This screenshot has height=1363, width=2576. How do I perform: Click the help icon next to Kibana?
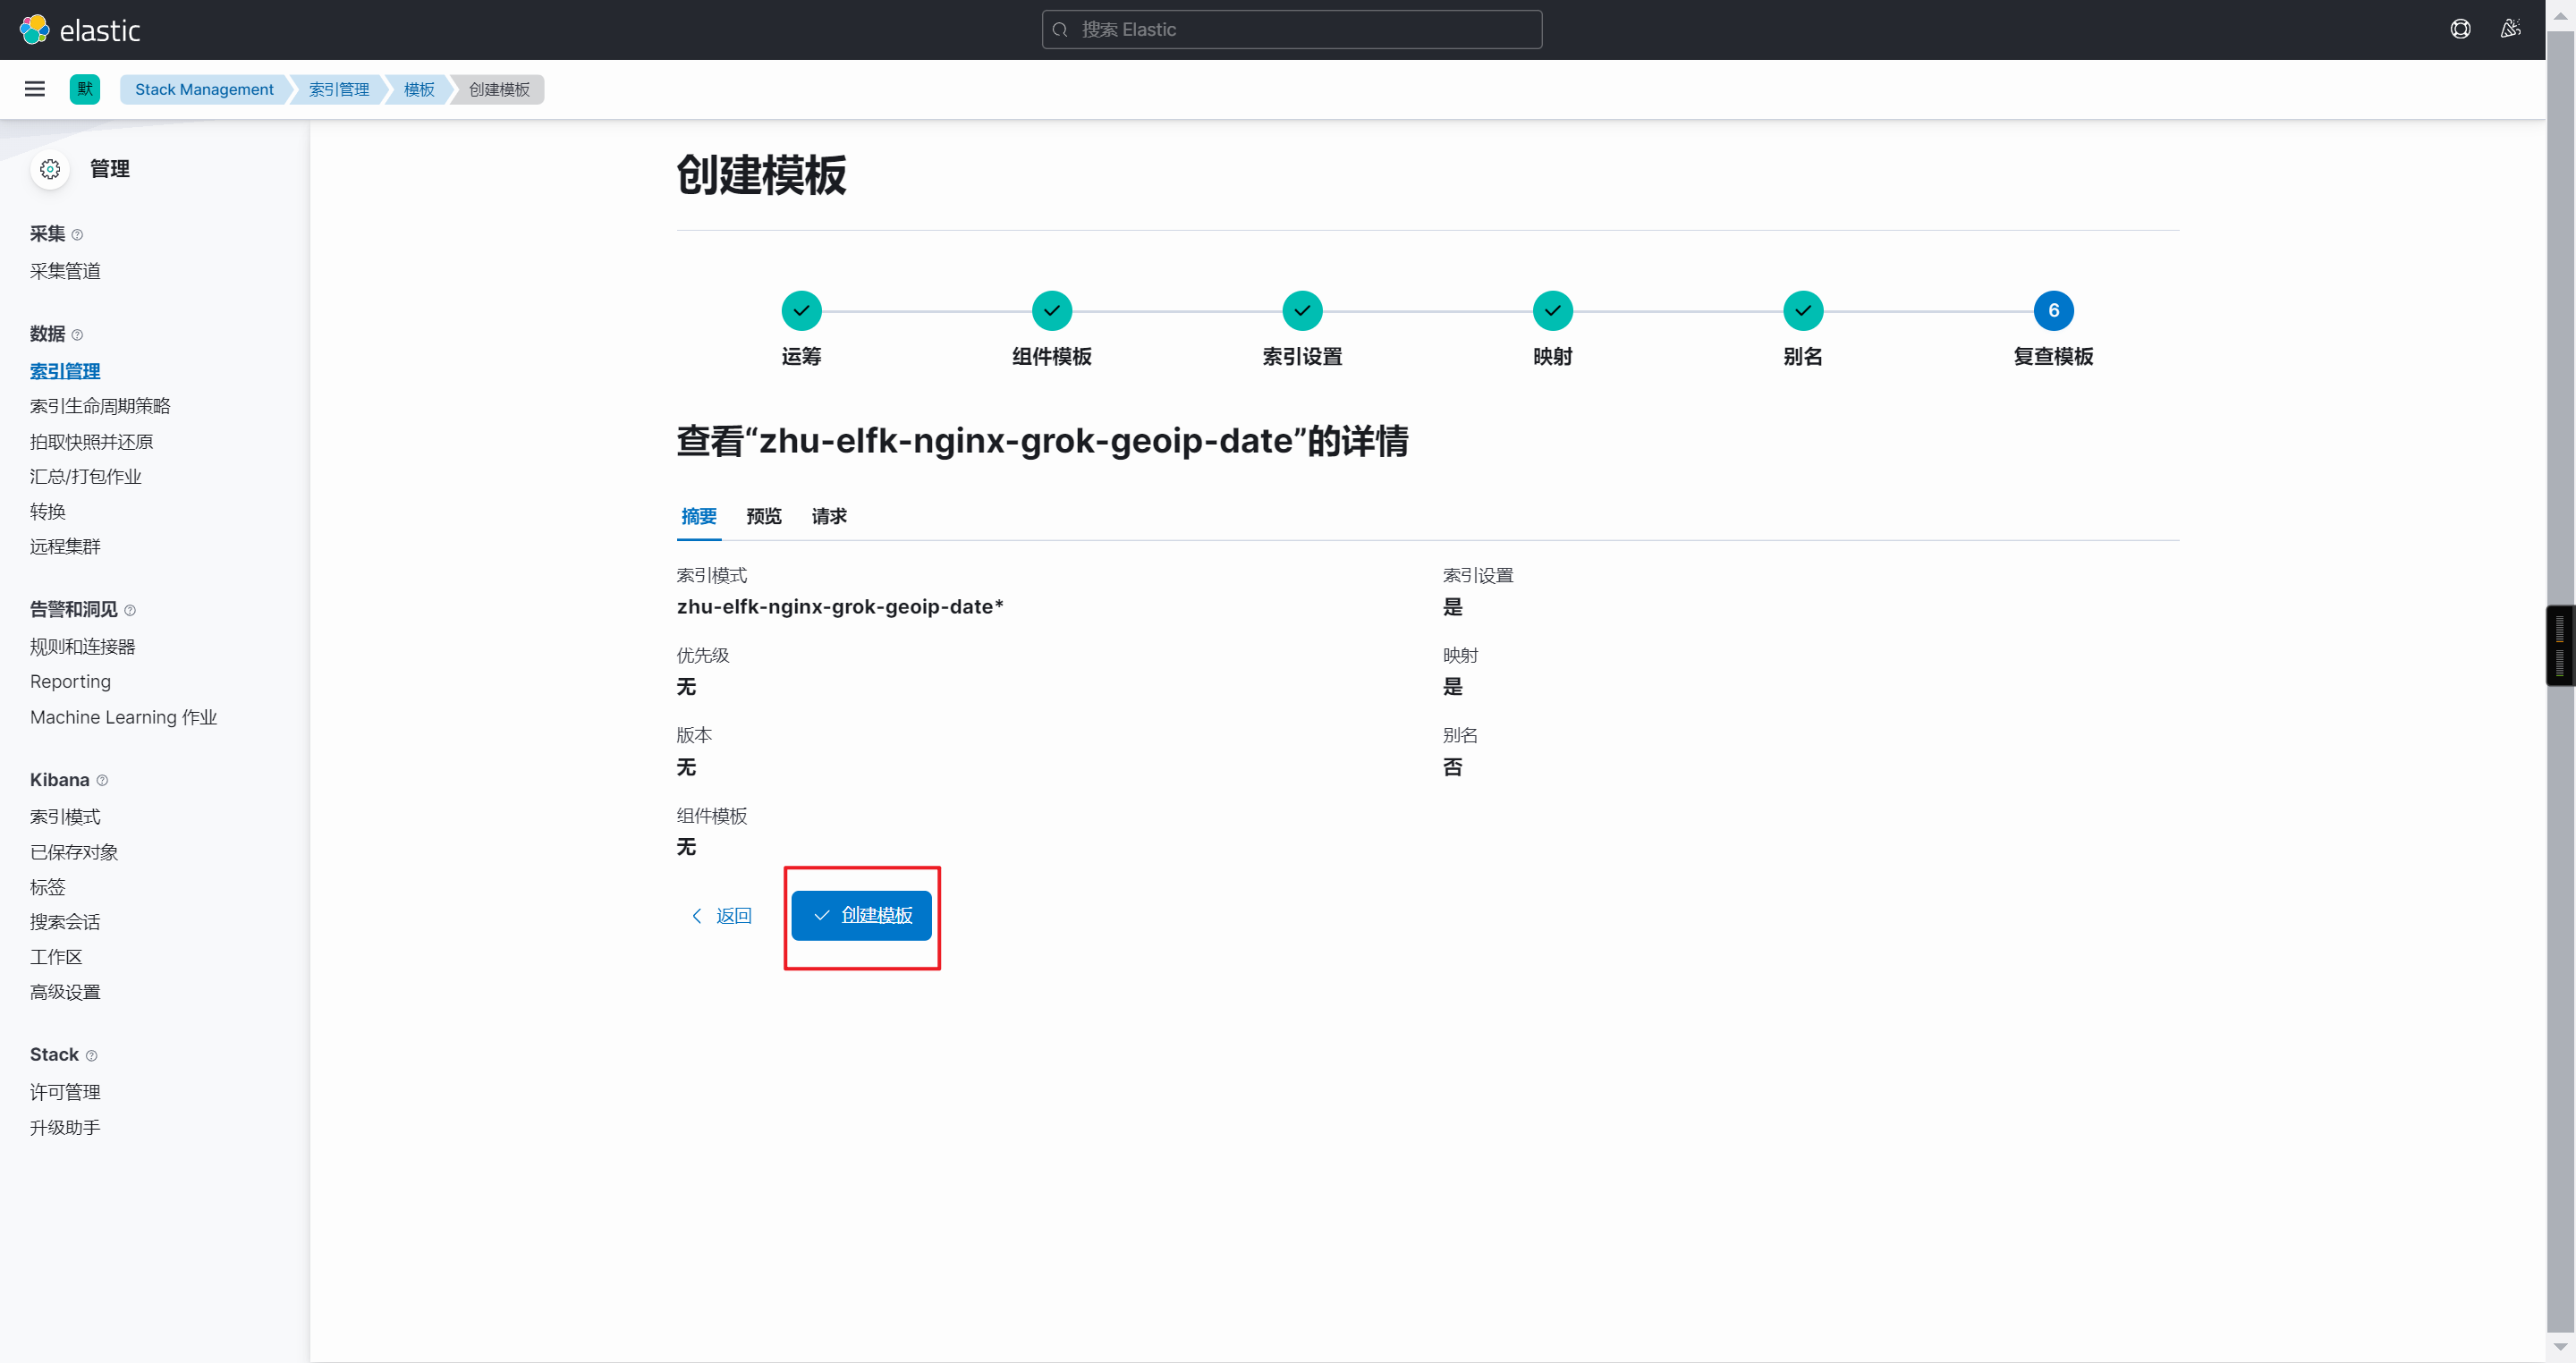click(102, 780)
